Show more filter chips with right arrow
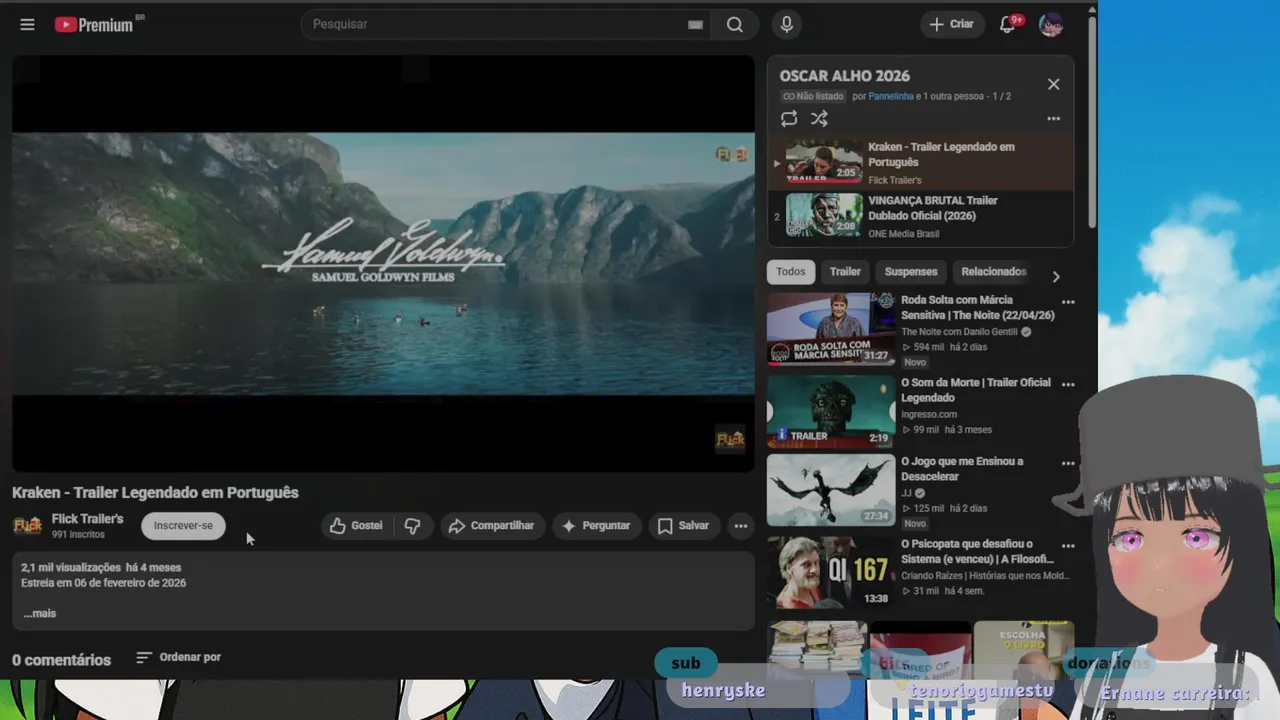 coord(1055,277)
